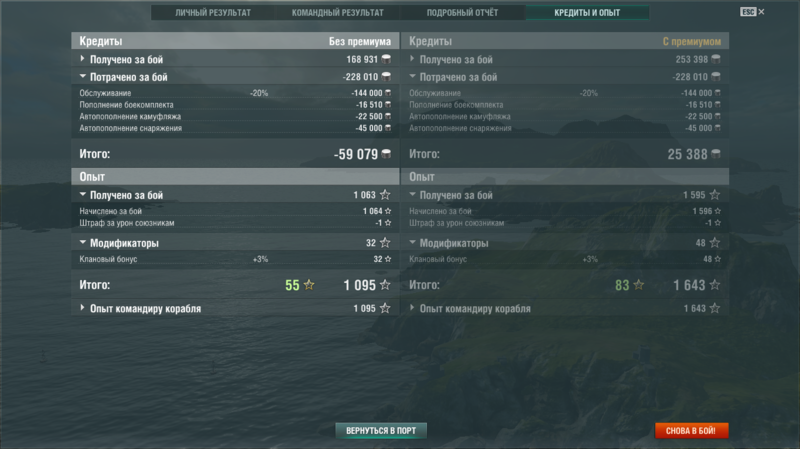This screenshot has height=449, width=800.
Task: Click the ESC close icon
Action: point(753,12)
